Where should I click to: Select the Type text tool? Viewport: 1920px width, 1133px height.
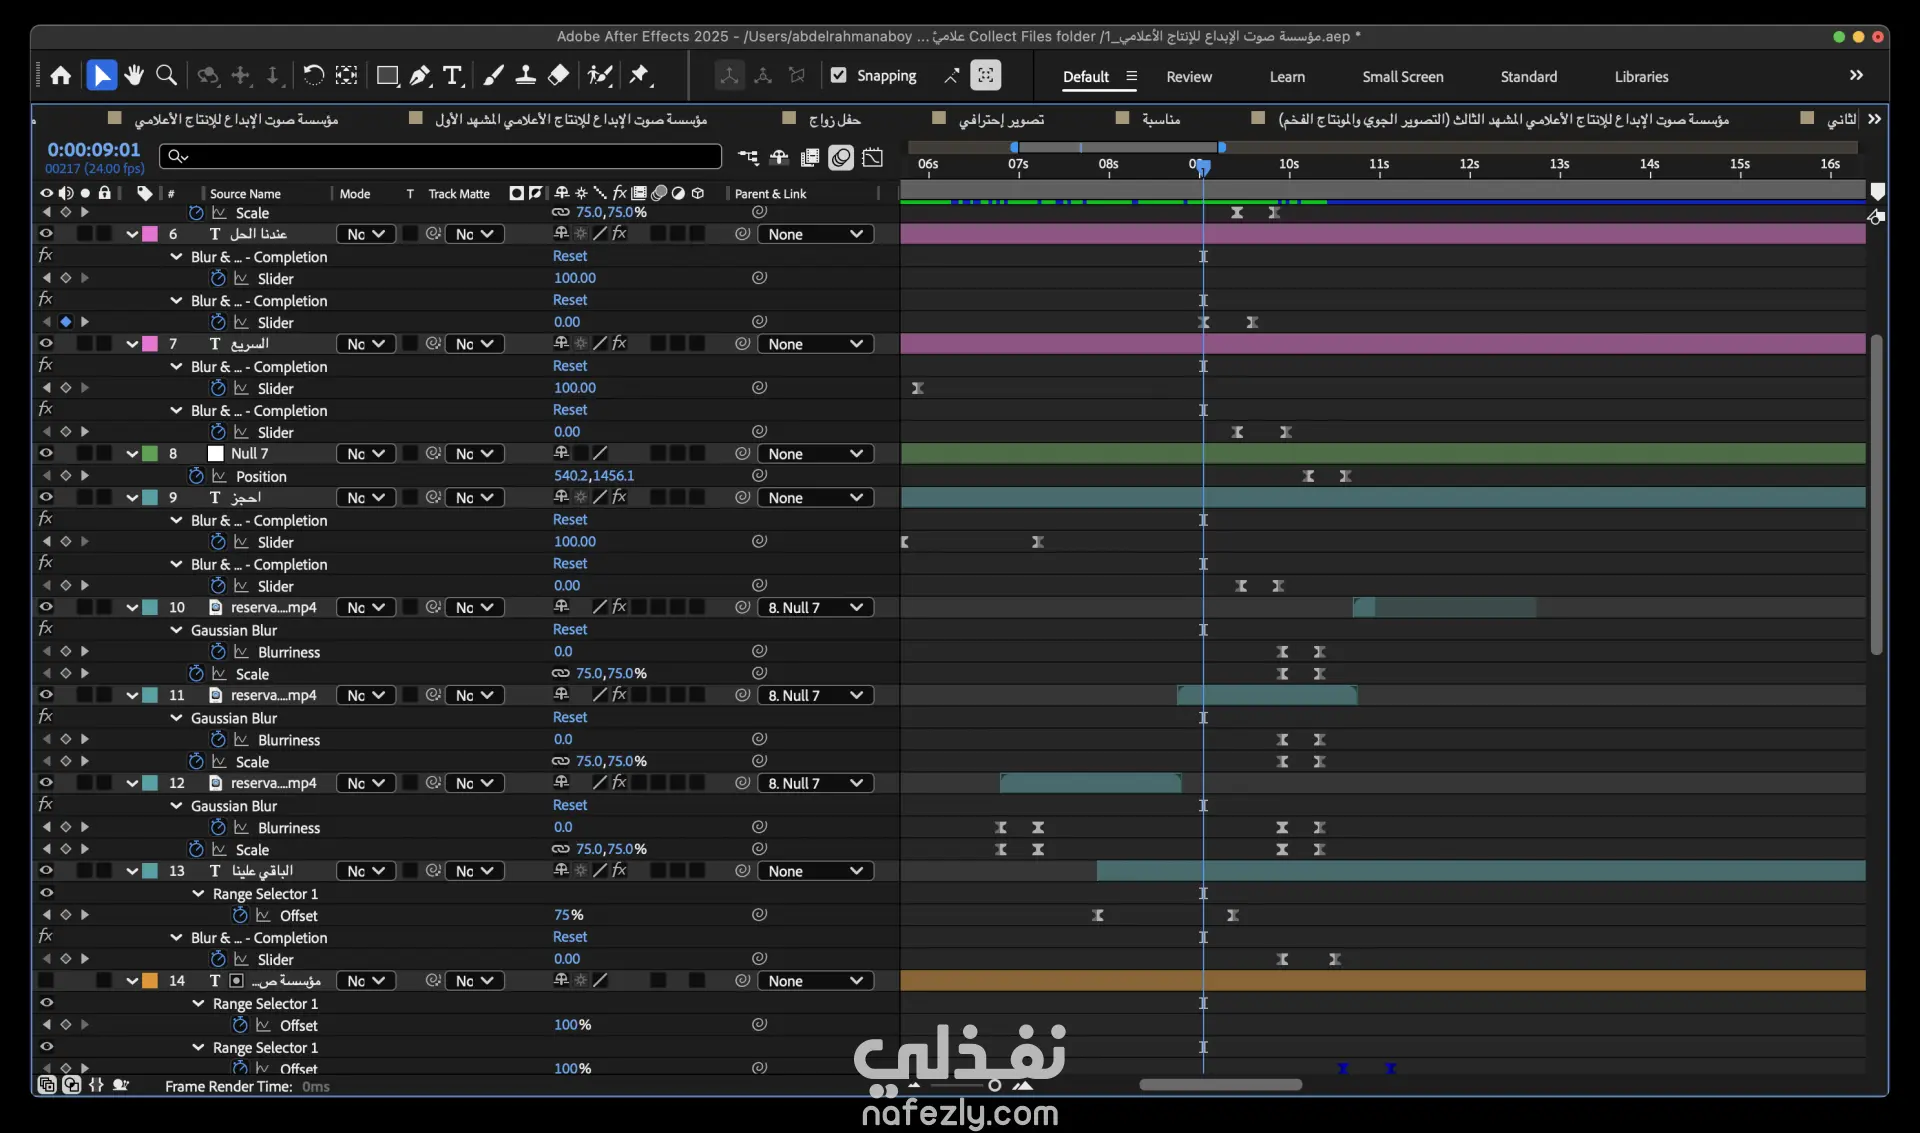pyautogui.click(x=453, y=76)
